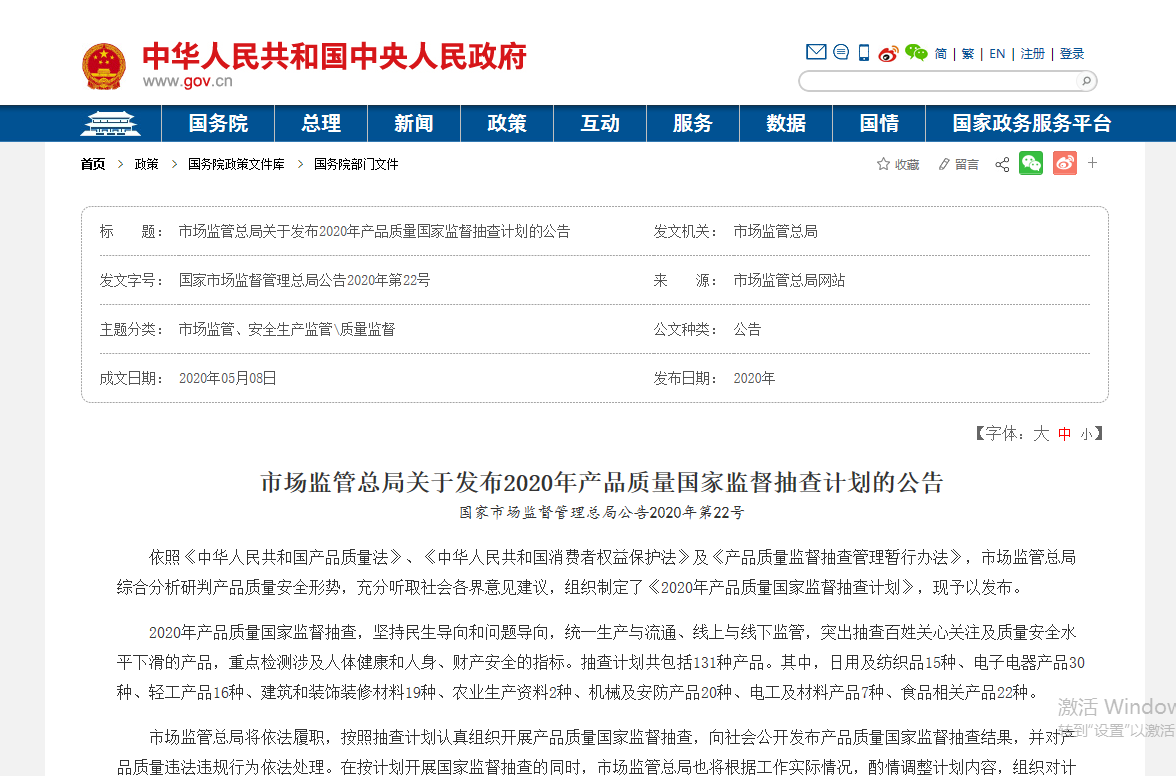
Task: Share article via red Weibo button
Action: click(1064, 163)
